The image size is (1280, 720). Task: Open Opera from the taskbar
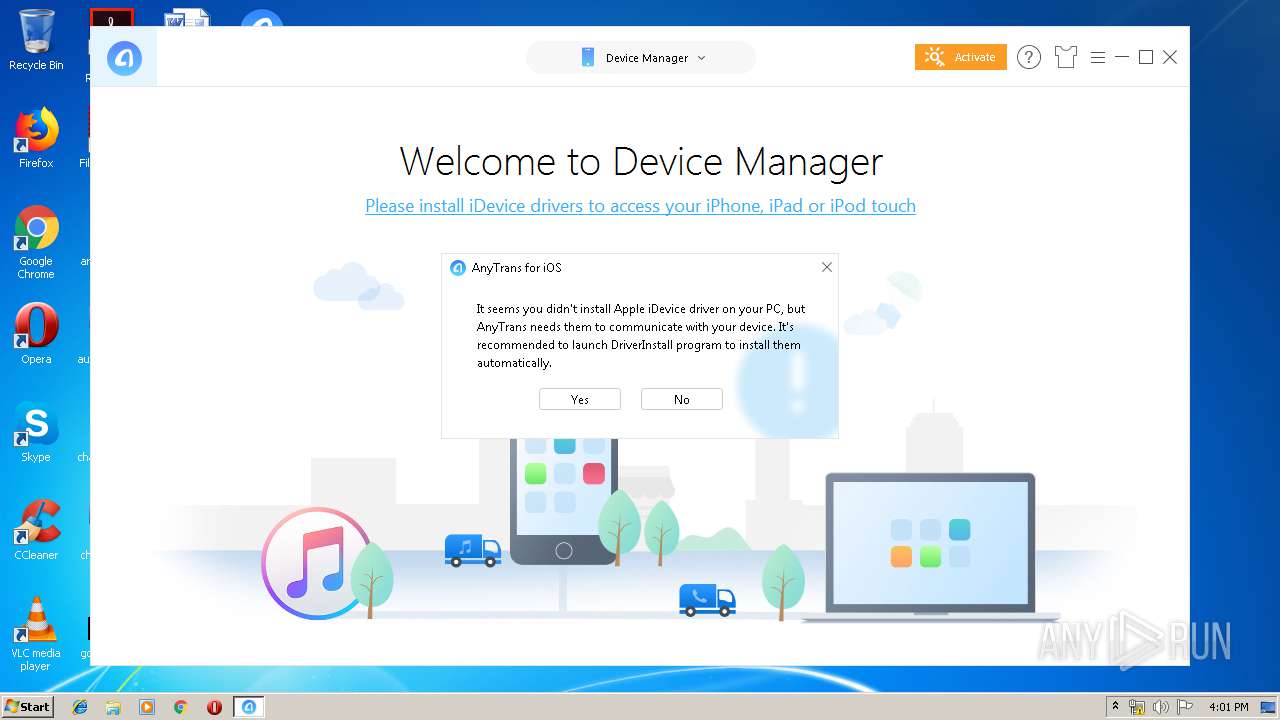click(214, 707)
